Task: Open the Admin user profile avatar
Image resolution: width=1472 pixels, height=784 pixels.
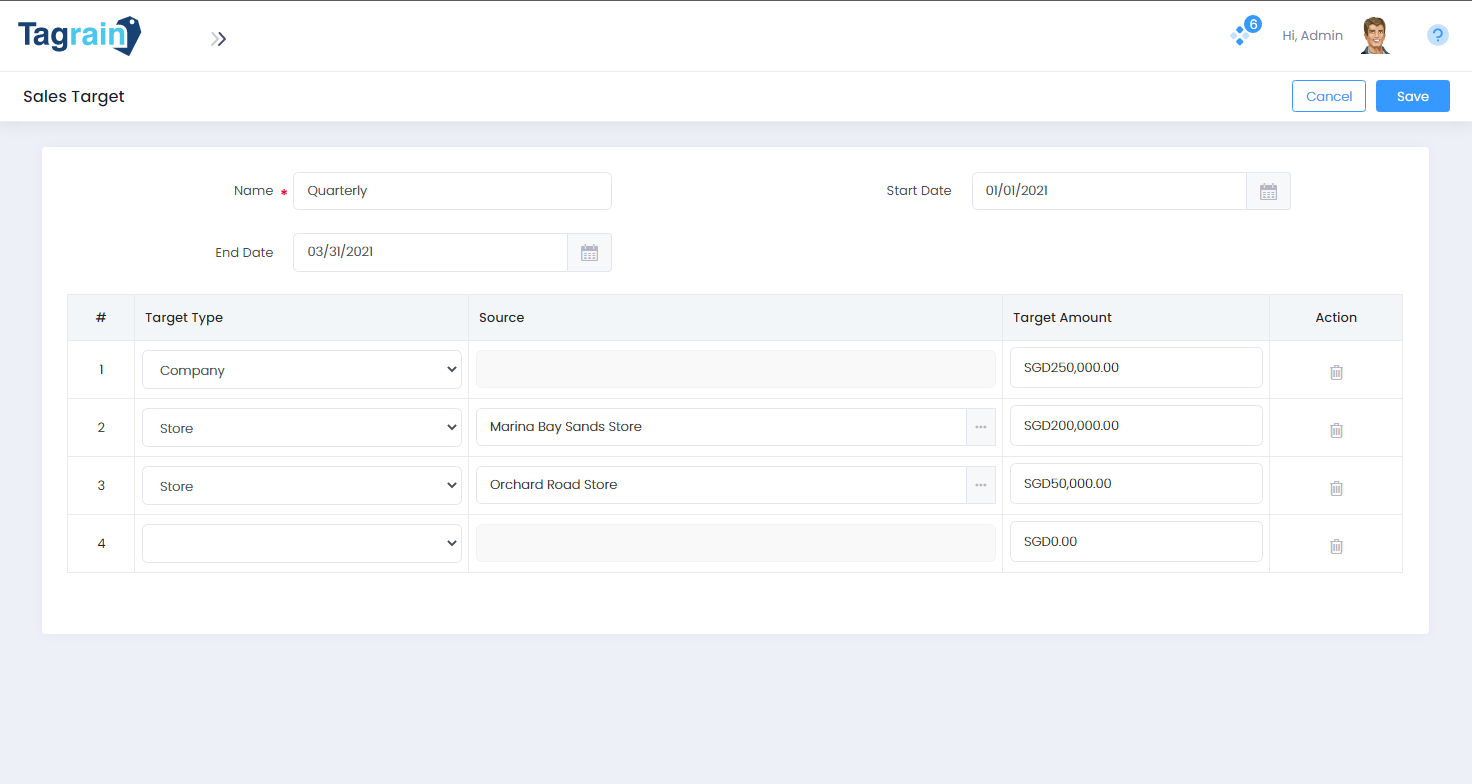Action: click(x=1375, y=36)
